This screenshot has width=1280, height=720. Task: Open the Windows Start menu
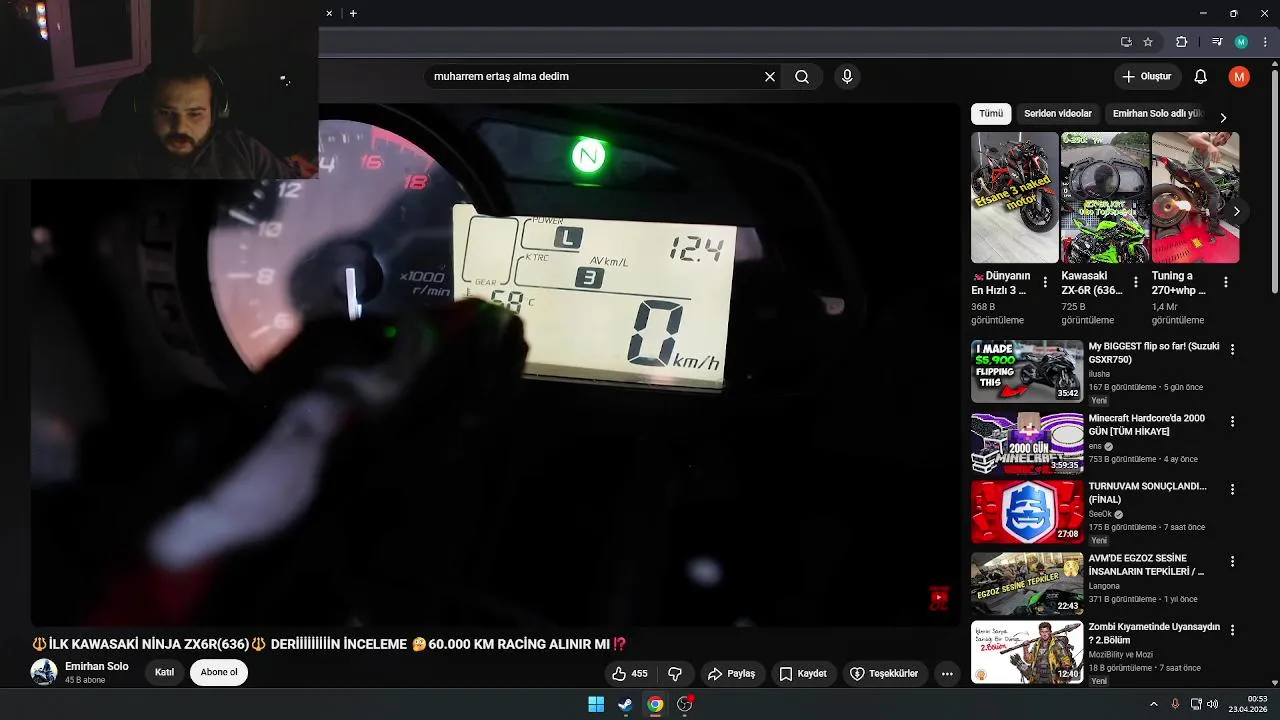point(596,704)
